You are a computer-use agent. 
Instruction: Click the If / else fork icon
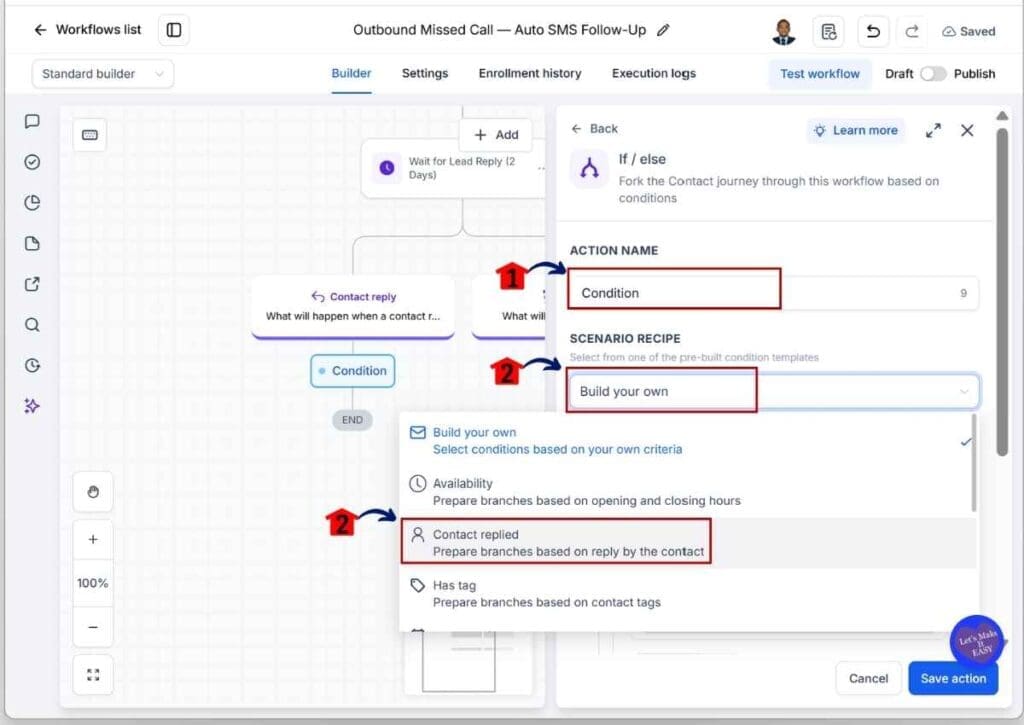pos(589,169)
